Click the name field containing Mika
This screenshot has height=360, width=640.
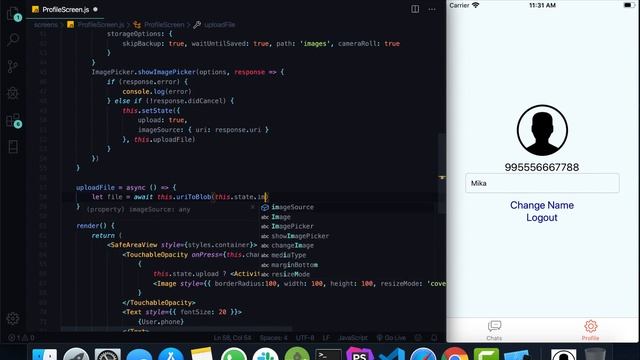(542, 183)
